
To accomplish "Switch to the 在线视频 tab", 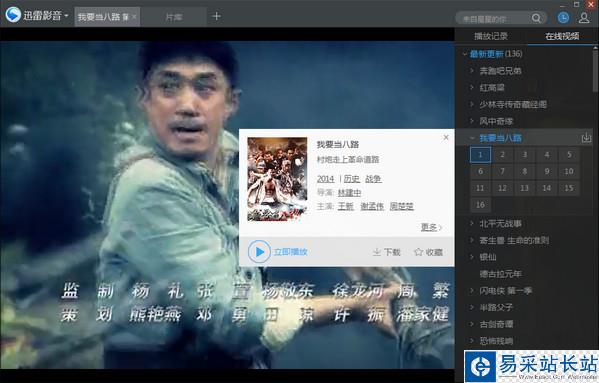I will click(562, 36).
